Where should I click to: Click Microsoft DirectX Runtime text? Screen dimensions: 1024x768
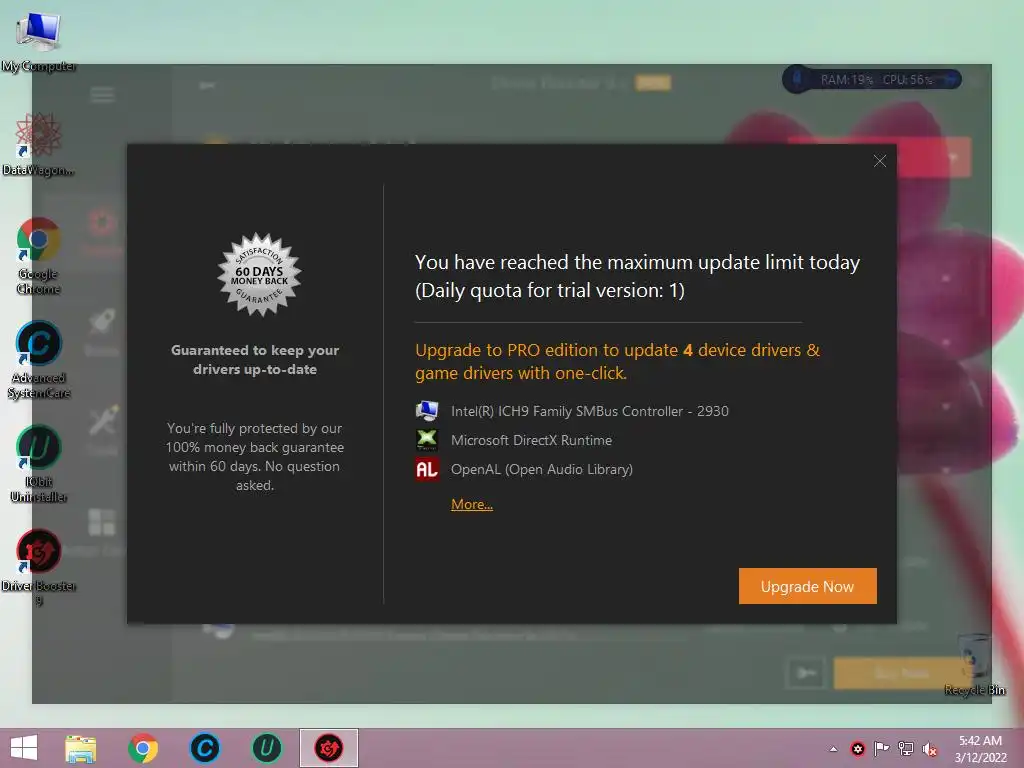point(531,440)
